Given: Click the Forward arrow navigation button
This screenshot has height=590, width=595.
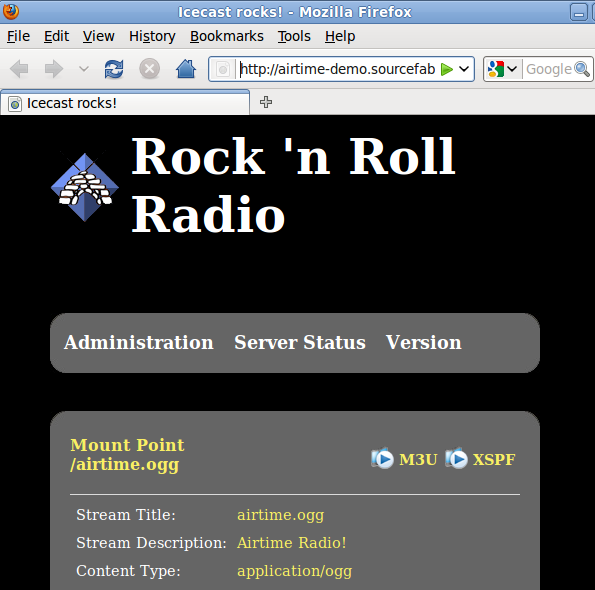Looking at the screenshot, I should [x=54, y=69].
